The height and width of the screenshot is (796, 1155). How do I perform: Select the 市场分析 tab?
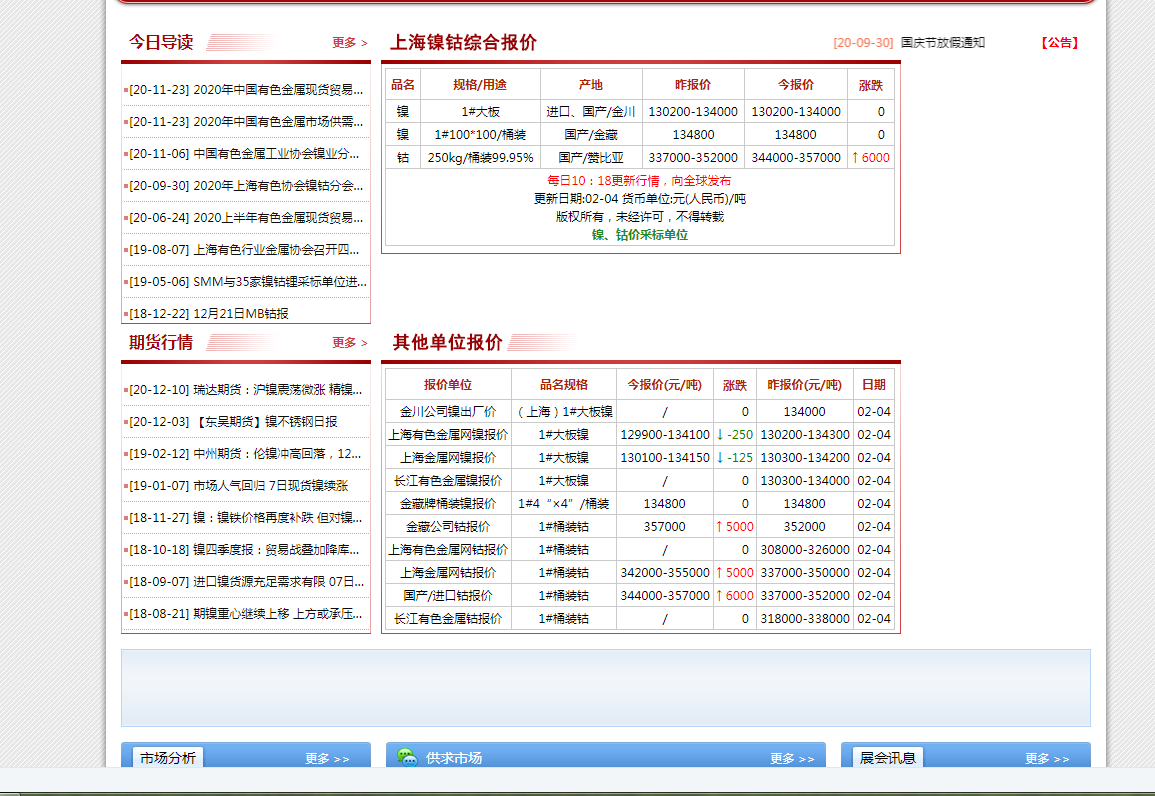coord(168,758)
